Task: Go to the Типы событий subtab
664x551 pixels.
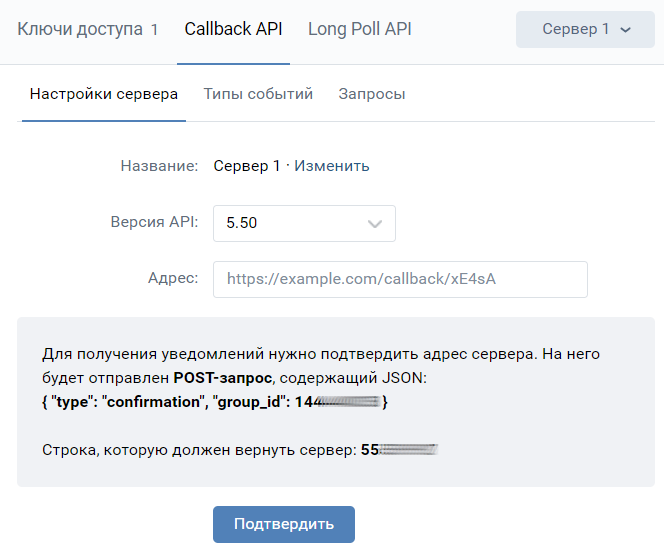Action: coord(258,94)
